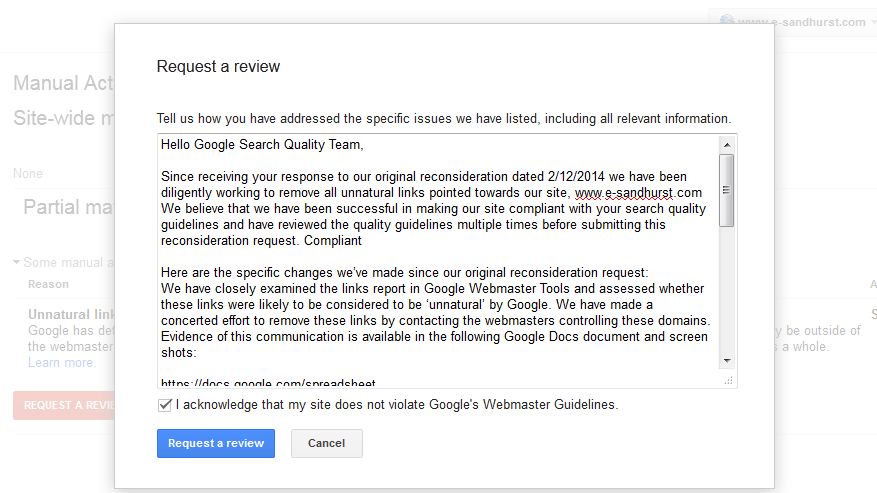Click the www.e-sandhurst.com text in message
This screenshot has height=493, width=877.
[x=638, y=192]
